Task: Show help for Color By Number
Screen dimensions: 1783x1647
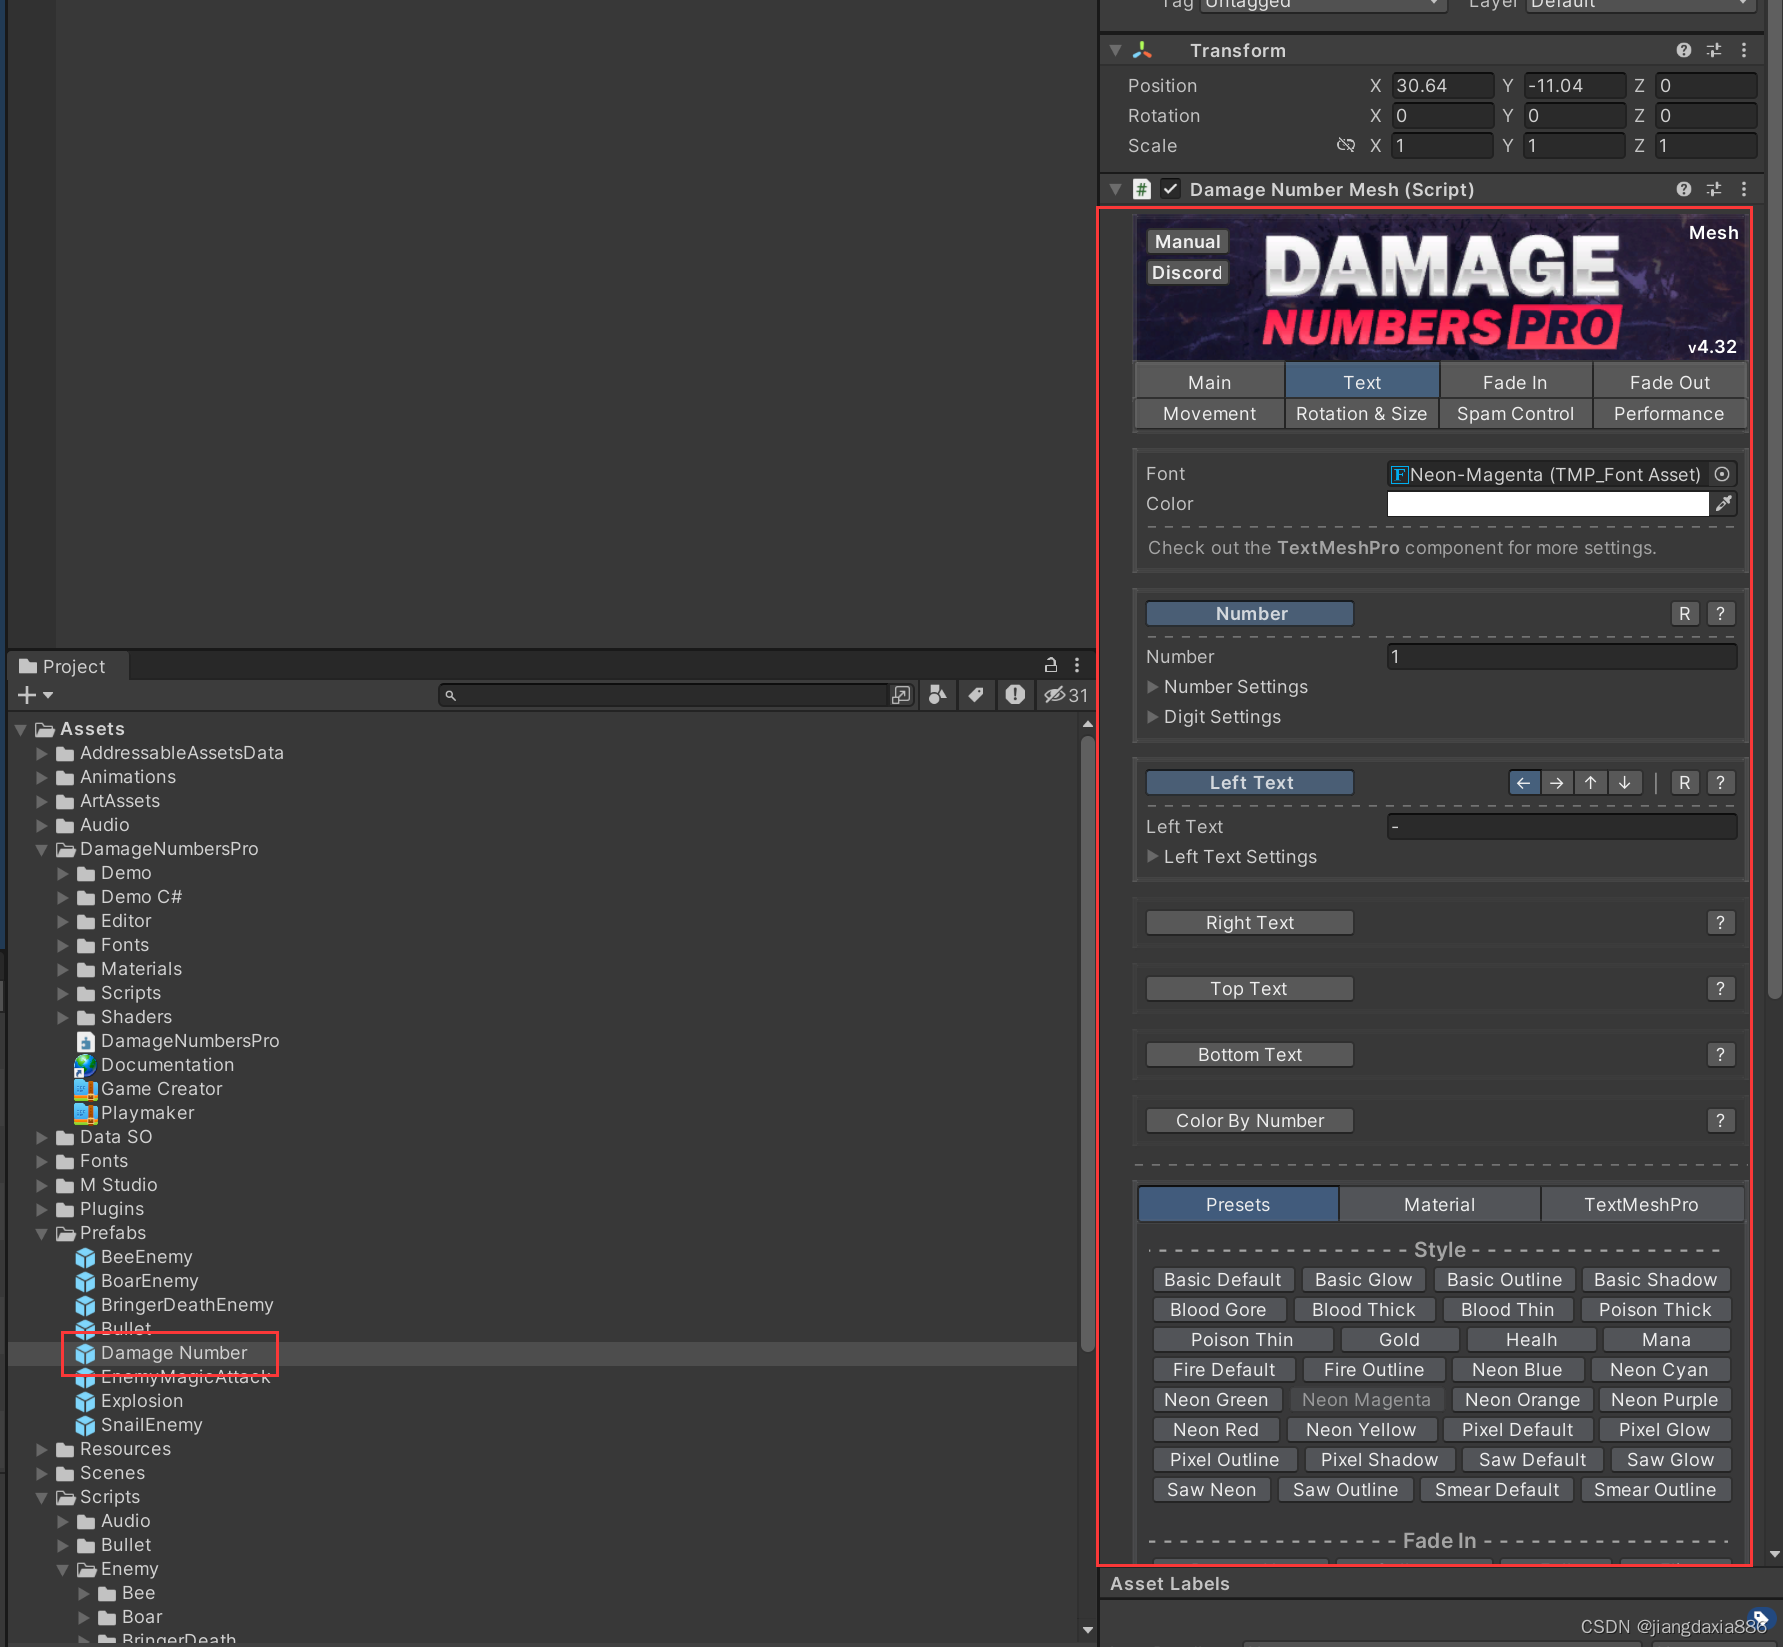Action: tap(1720, 1120)
